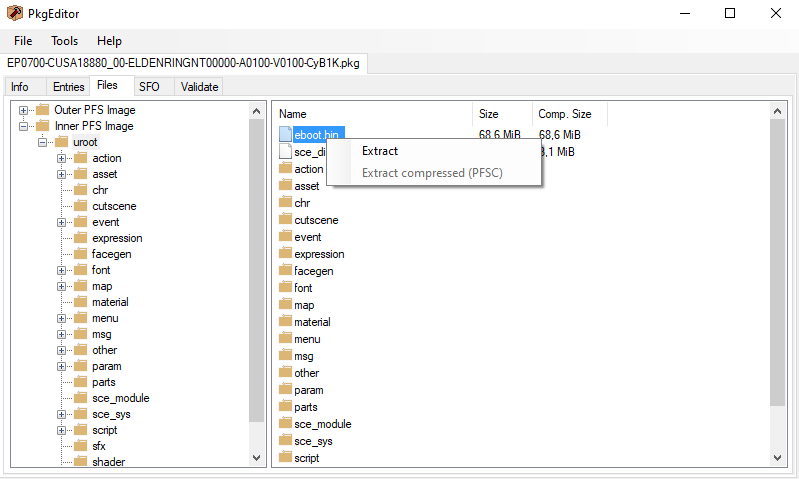
Task: Click the cutscene folder icon in file list
Action: (285, 219)
